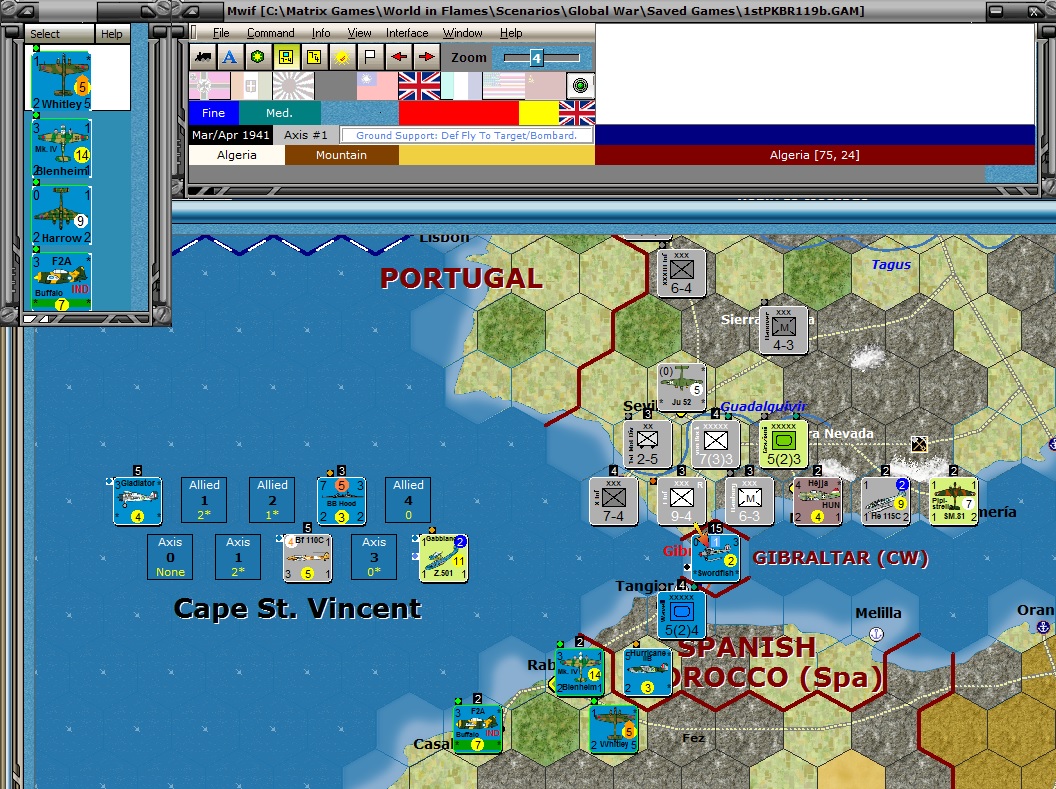Open the Info menu
The image size is (1056, 789).
(321, 33)
